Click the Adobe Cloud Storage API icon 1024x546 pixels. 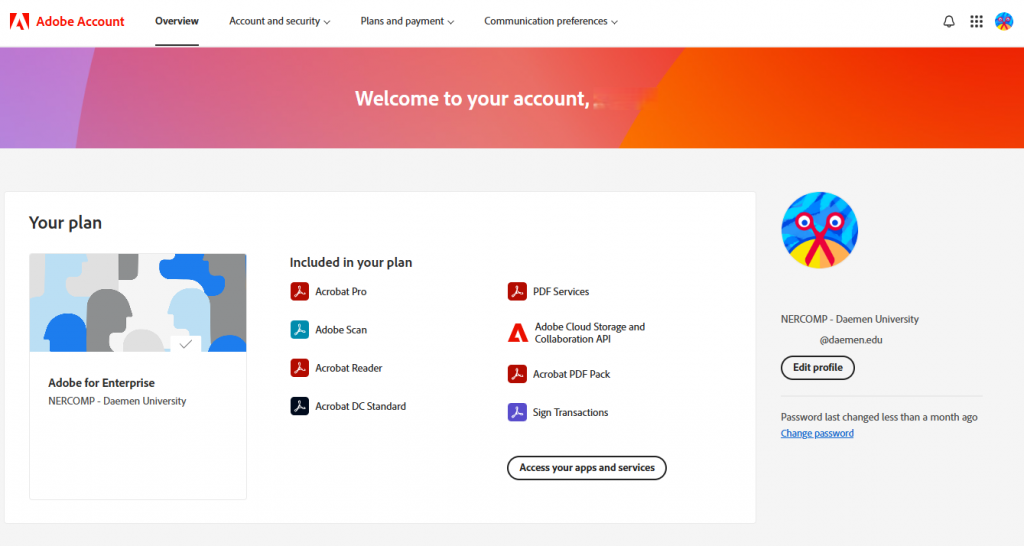click(517, 333)
